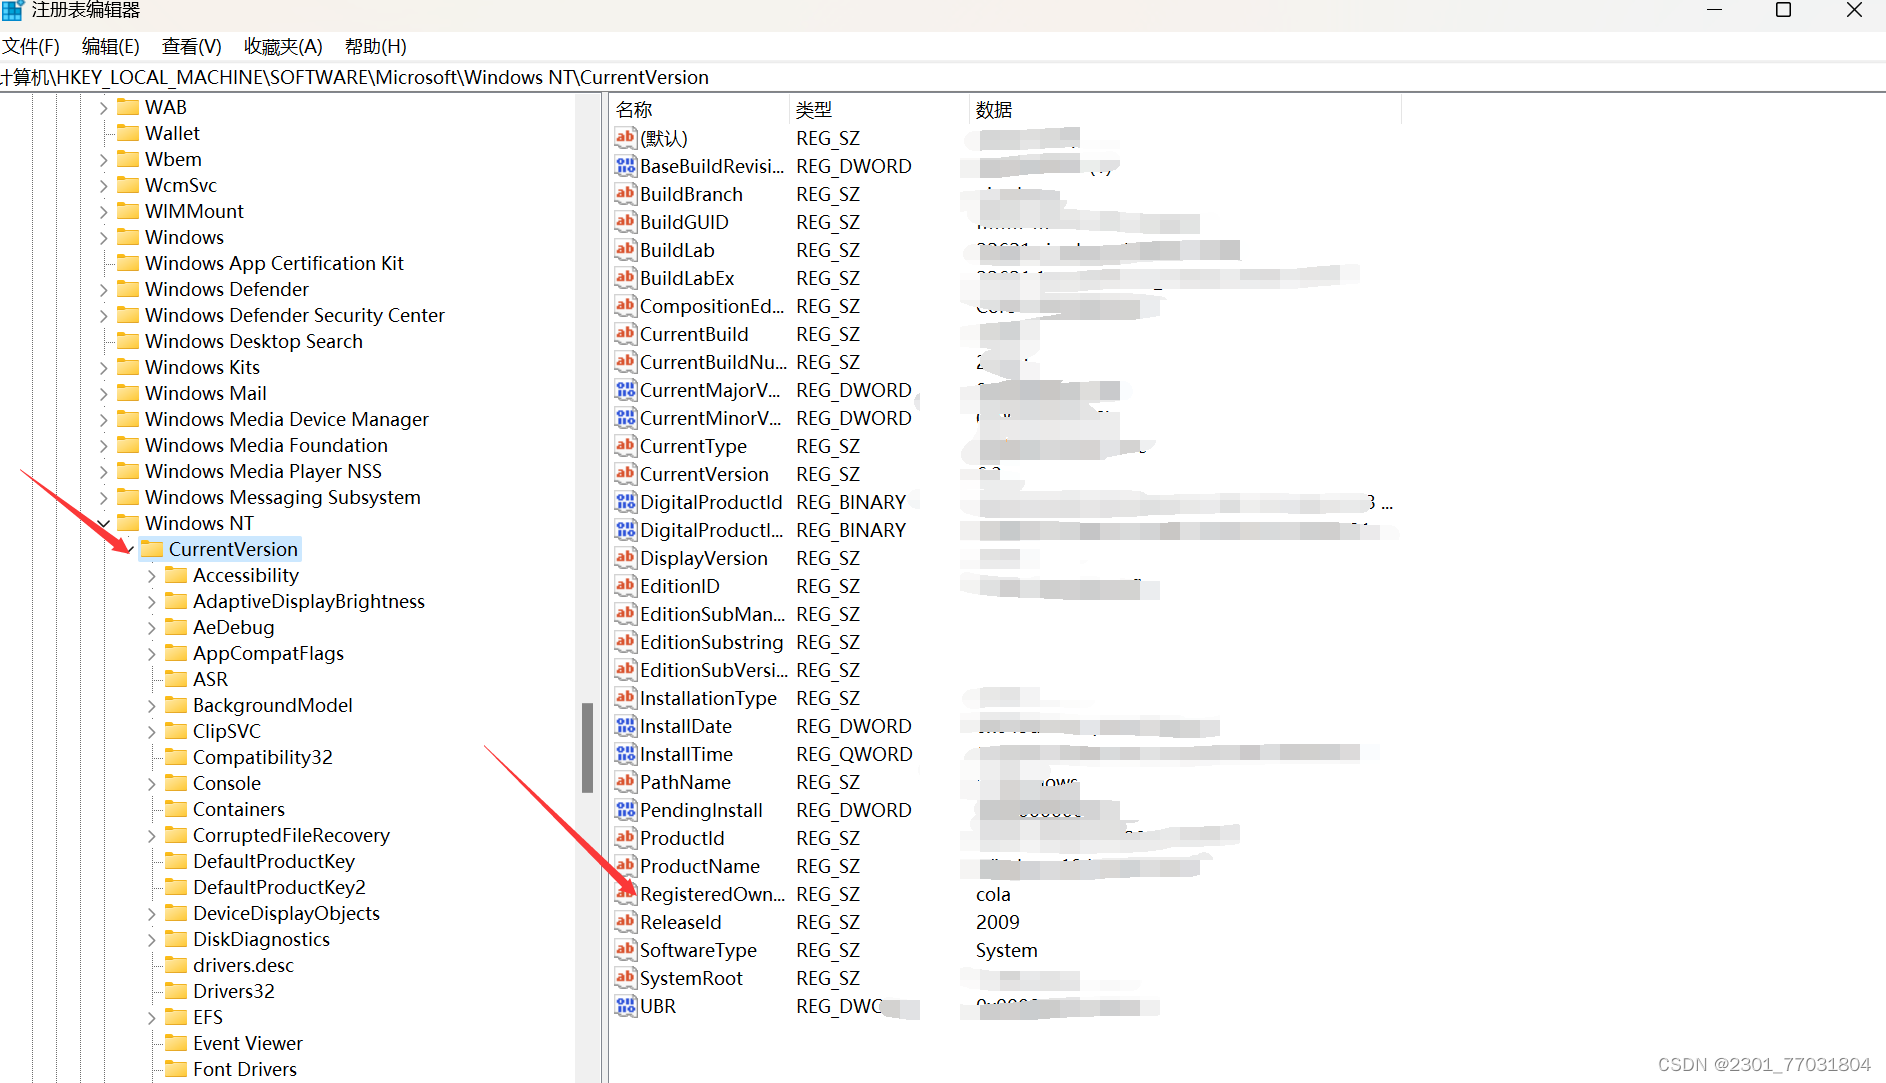Click the BaseBuildRevision DWORD value icon
The height and width of the screenshot is (1083, 1886).
point(626,165)
